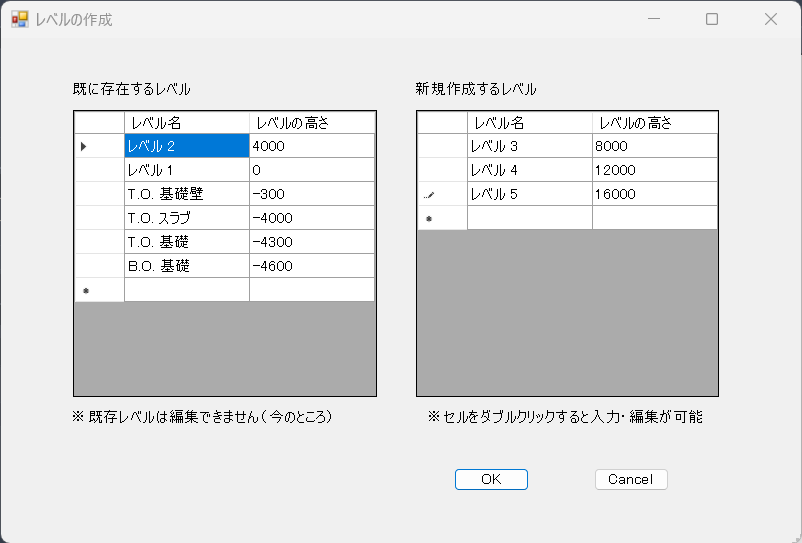Select the 12000 height cell for レベル 4
Image resolution: width=802 pixels, height=543 pixels.
pos(654,170)
